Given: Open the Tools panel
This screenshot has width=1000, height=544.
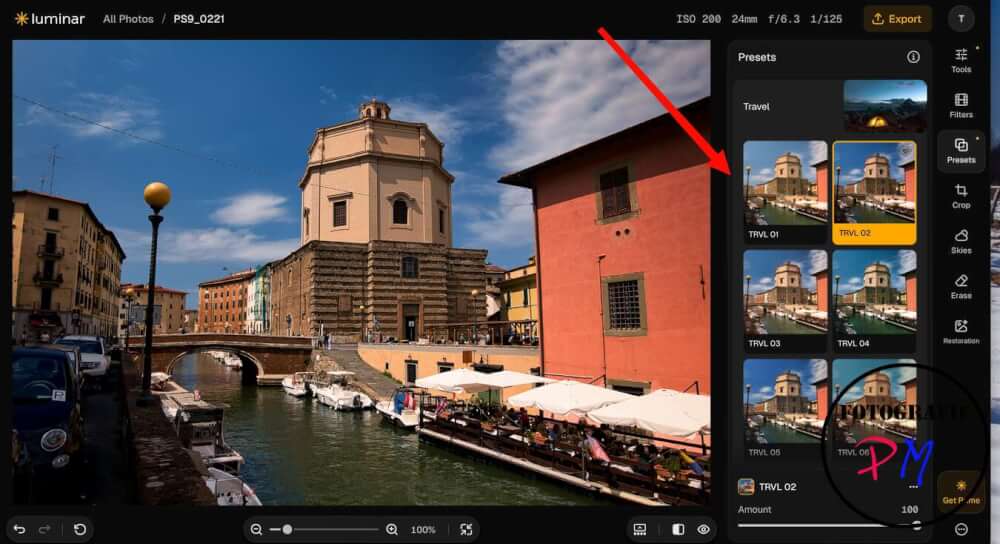Looking at the screenshot, I should pos(960,61).
